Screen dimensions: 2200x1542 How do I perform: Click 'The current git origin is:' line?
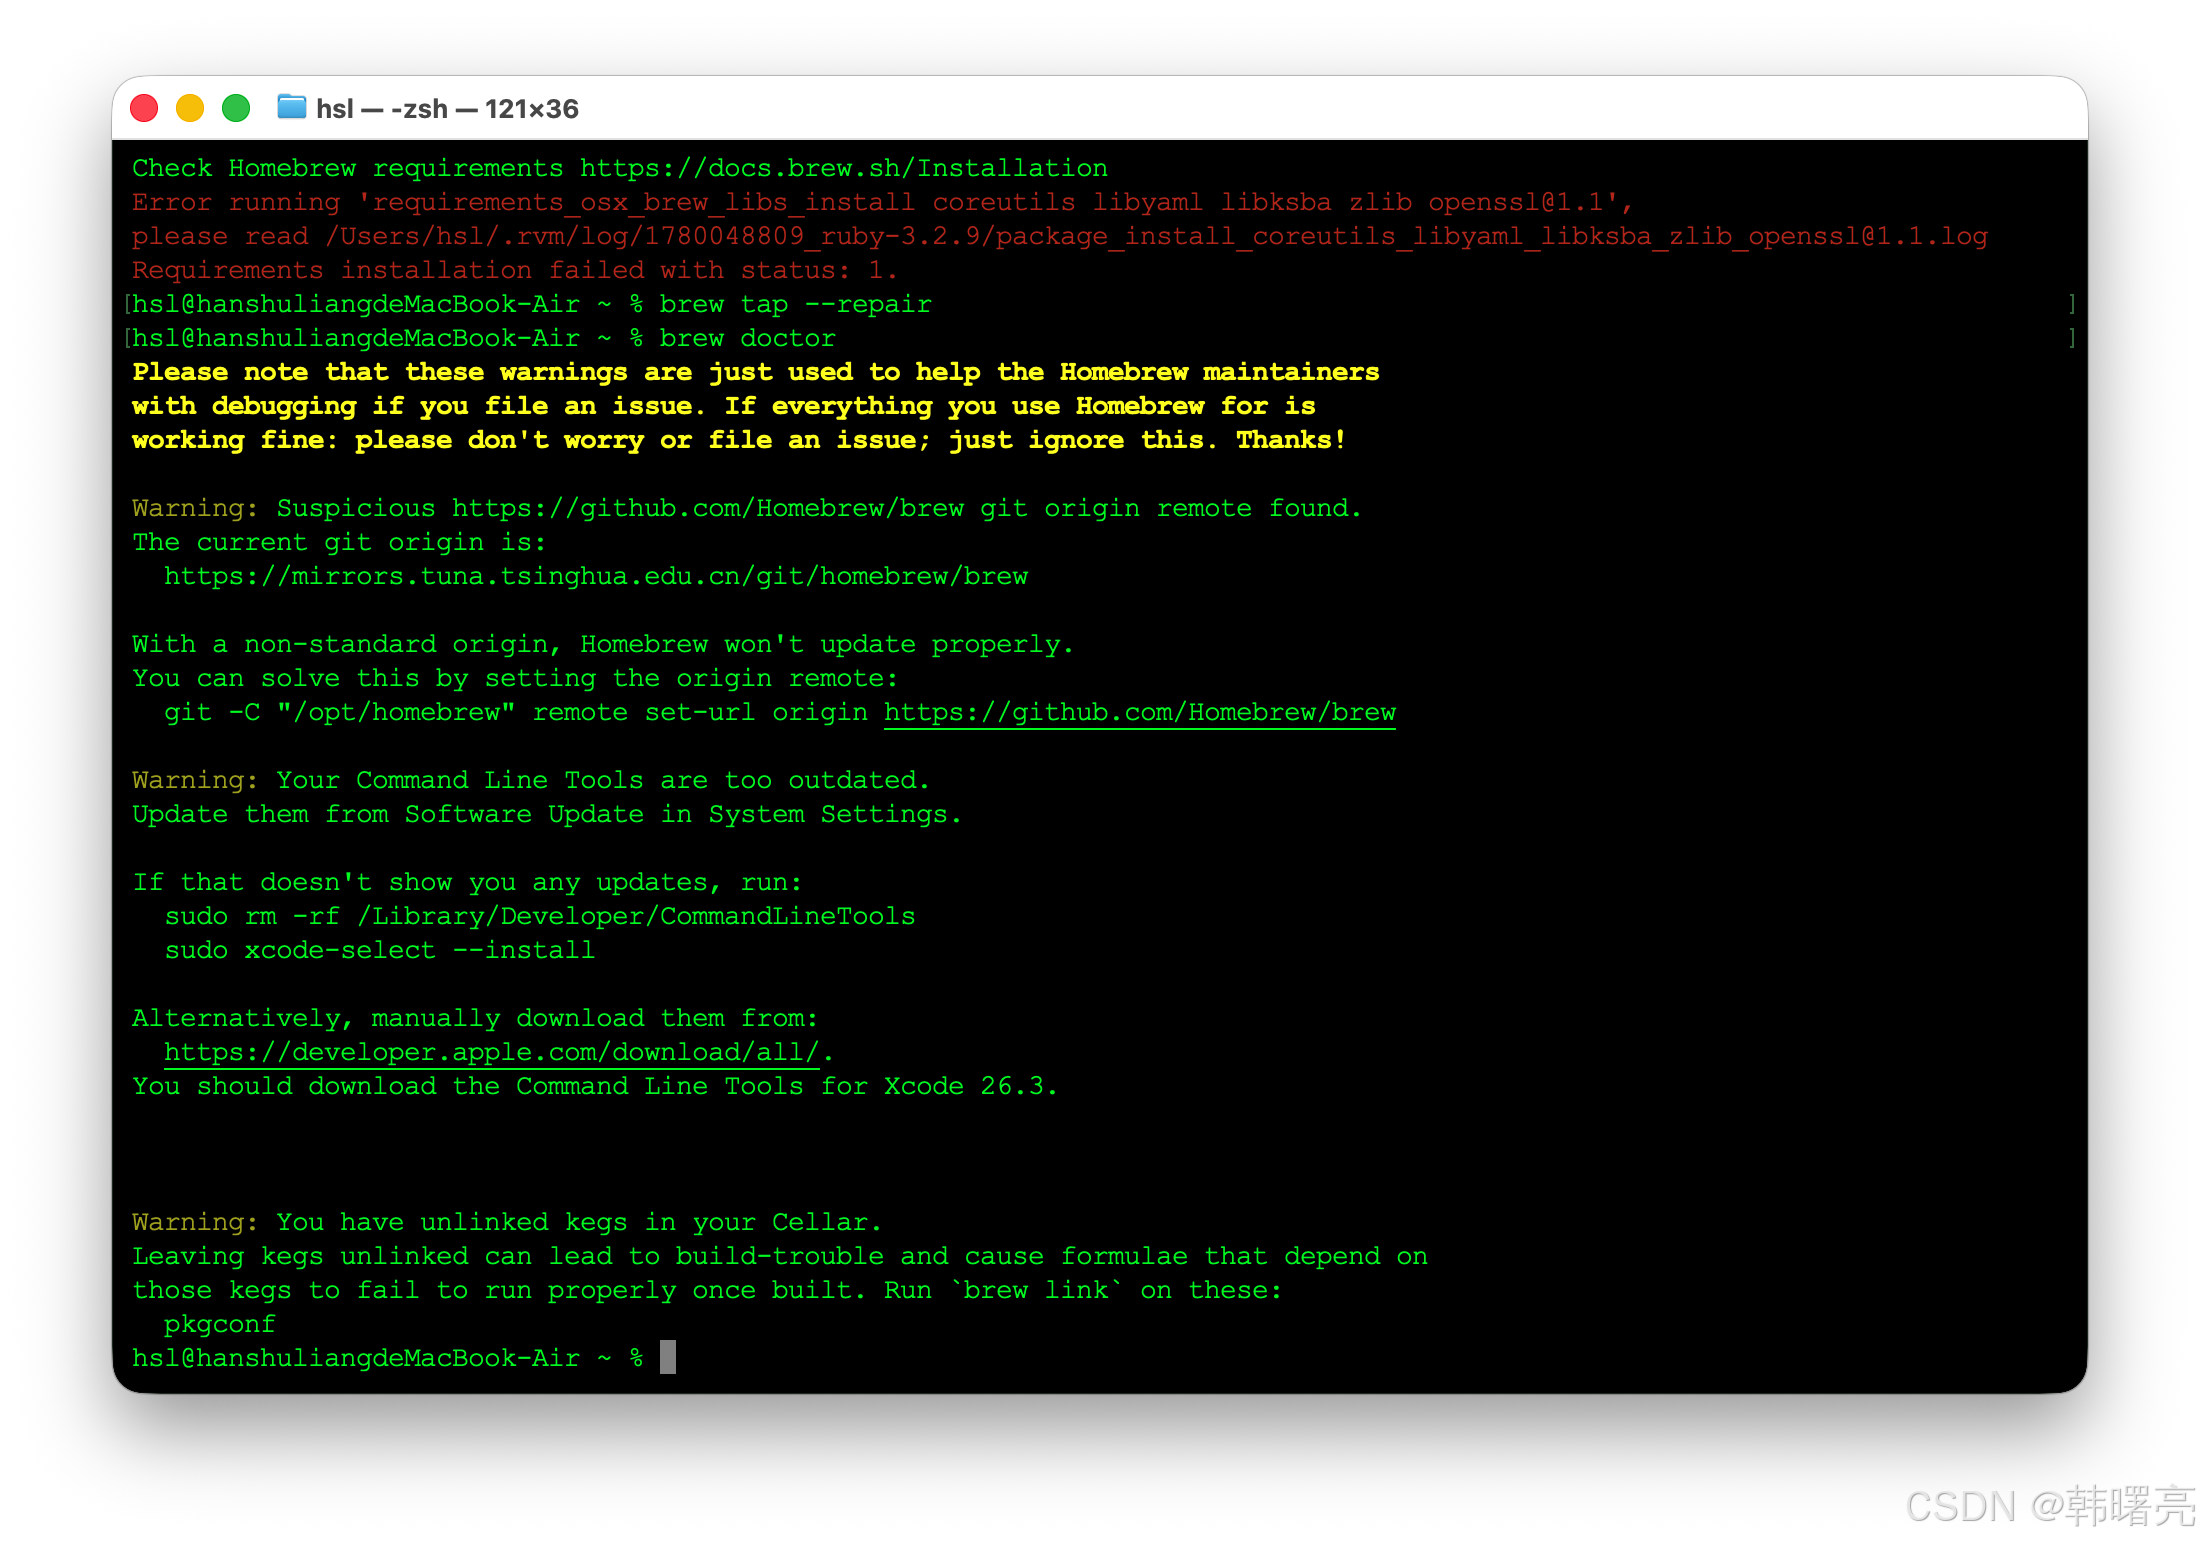pos(339,542)
